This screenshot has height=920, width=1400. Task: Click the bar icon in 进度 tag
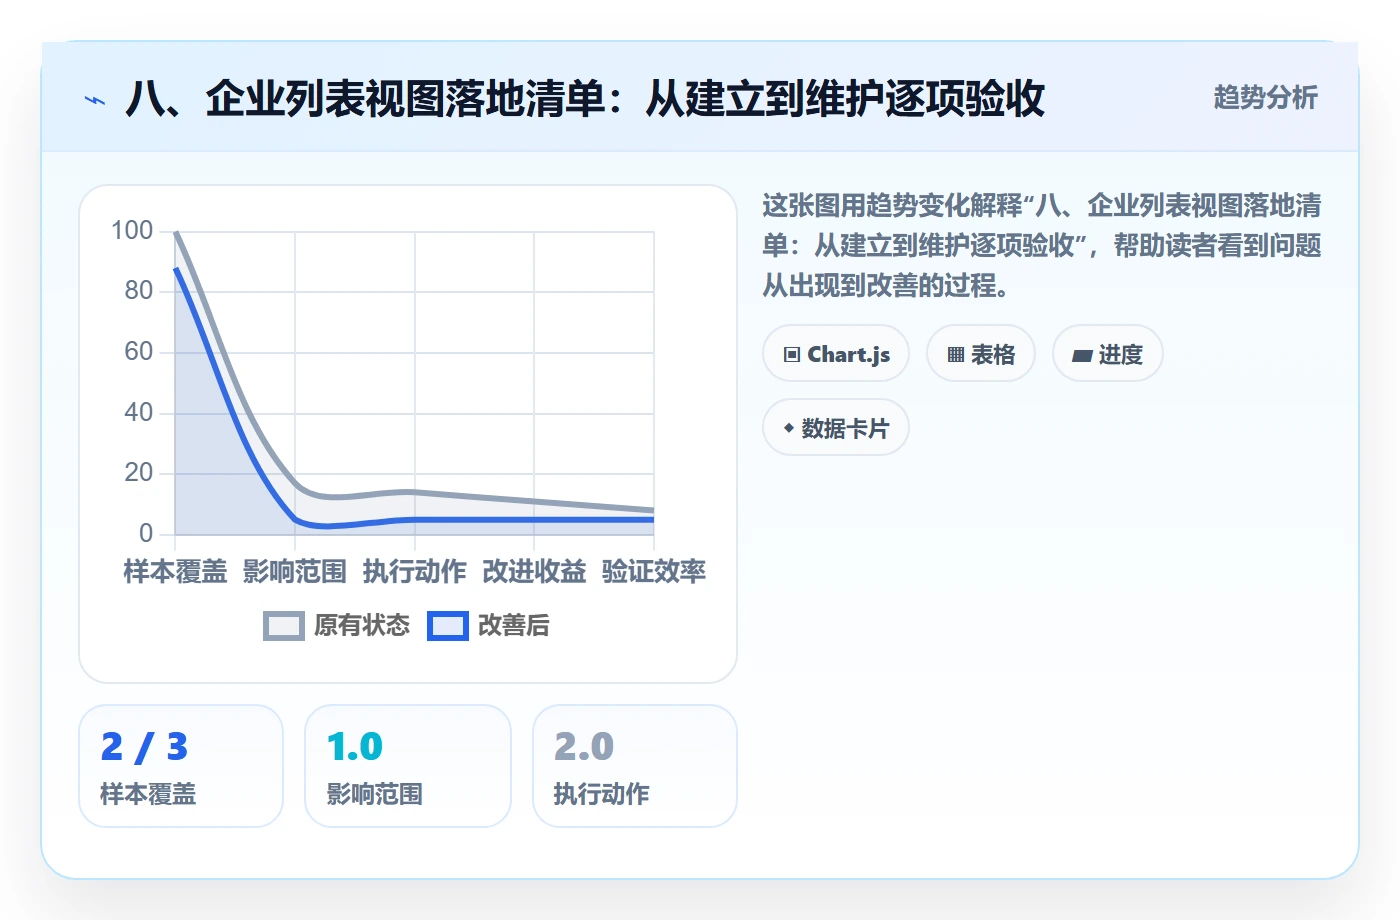(1082, 355)
